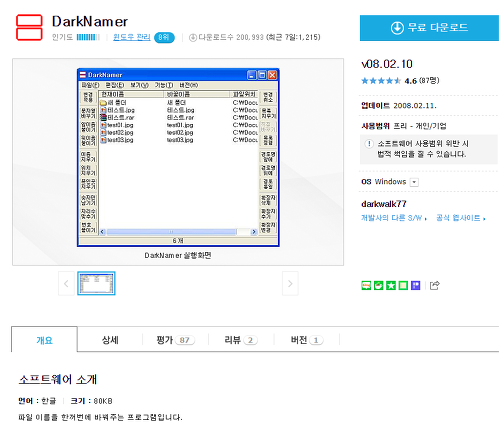Click the 업데이트 2008.02.11. text
This screenshot has width=500, height=427.
399,106
